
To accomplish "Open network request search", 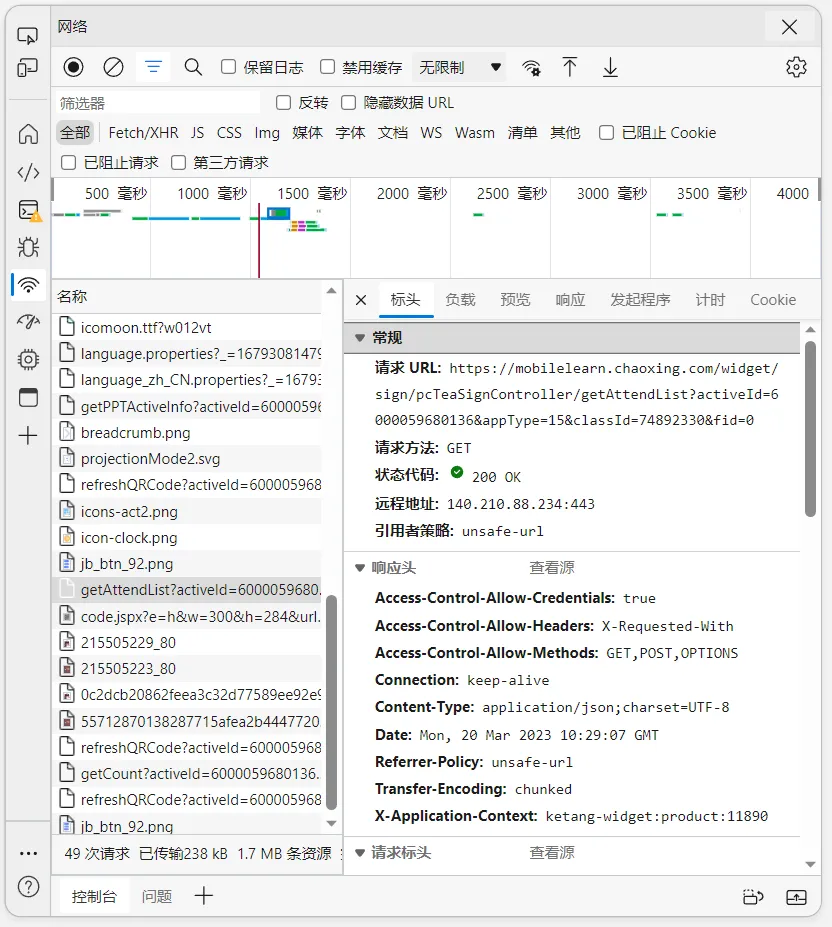I will click(193, 67).
